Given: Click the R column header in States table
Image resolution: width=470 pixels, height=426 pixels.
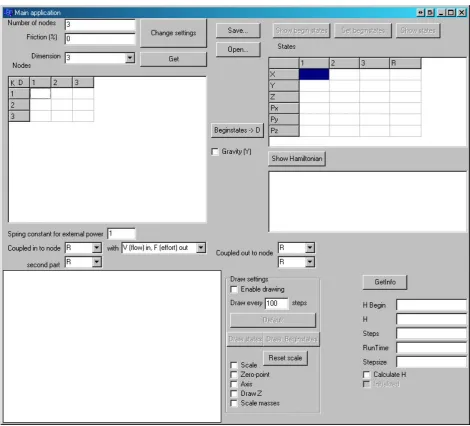Looking at the screenshot, I should pyautogui.click(x=405, y=63).
